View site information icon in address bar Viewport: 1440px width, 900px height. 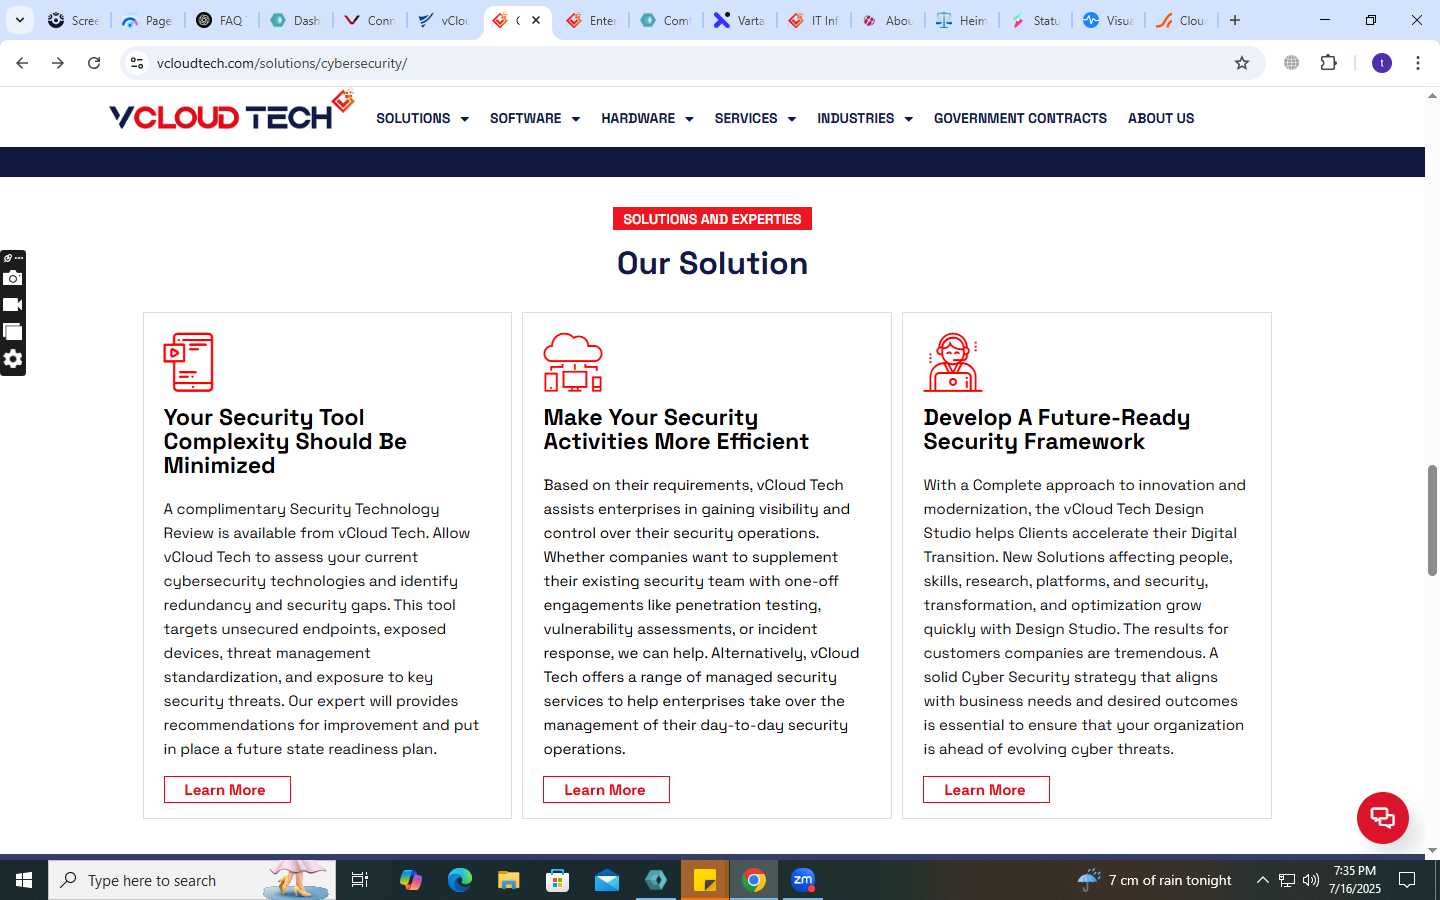[137, 63]
